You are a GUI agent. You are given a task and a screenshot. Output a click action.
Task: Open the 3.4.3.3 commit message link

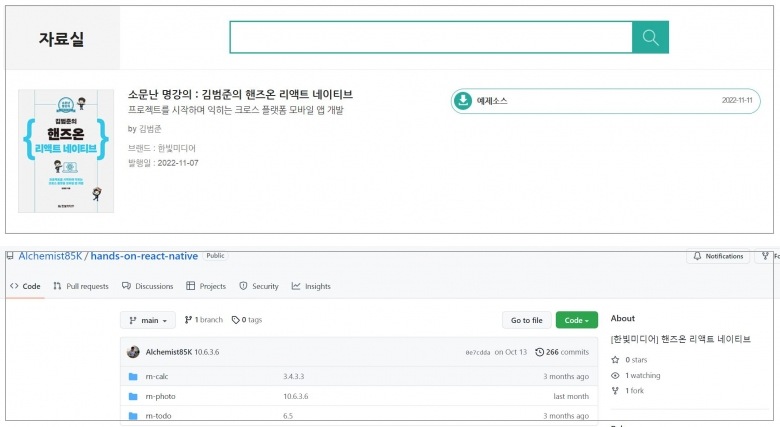coord(293,377)
